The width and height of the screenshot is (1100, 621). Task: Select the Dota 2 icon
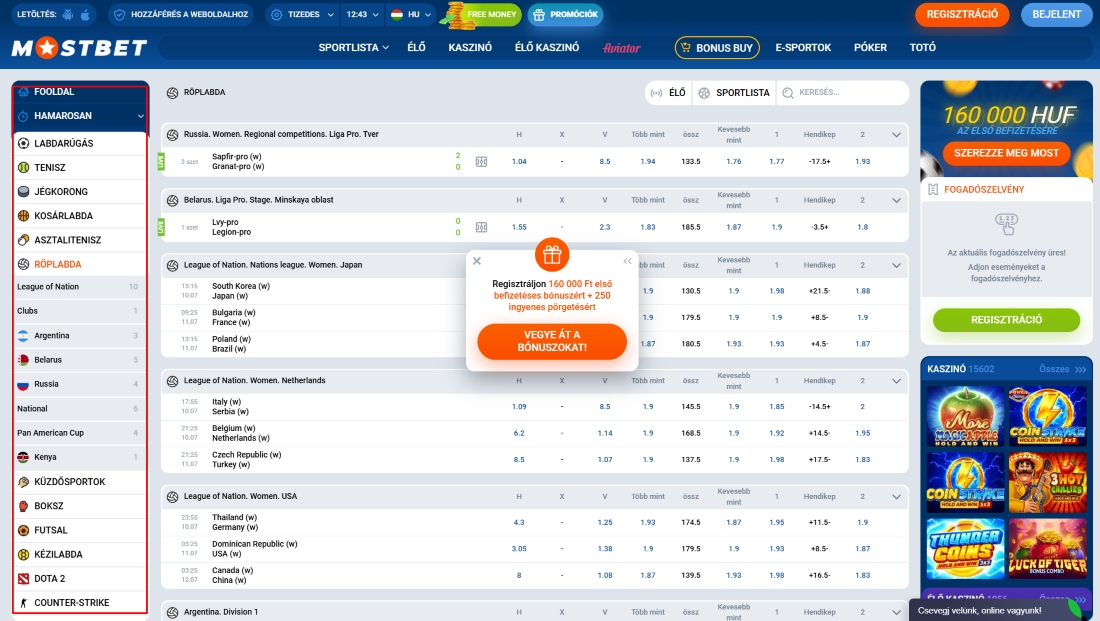click(23, 579)
